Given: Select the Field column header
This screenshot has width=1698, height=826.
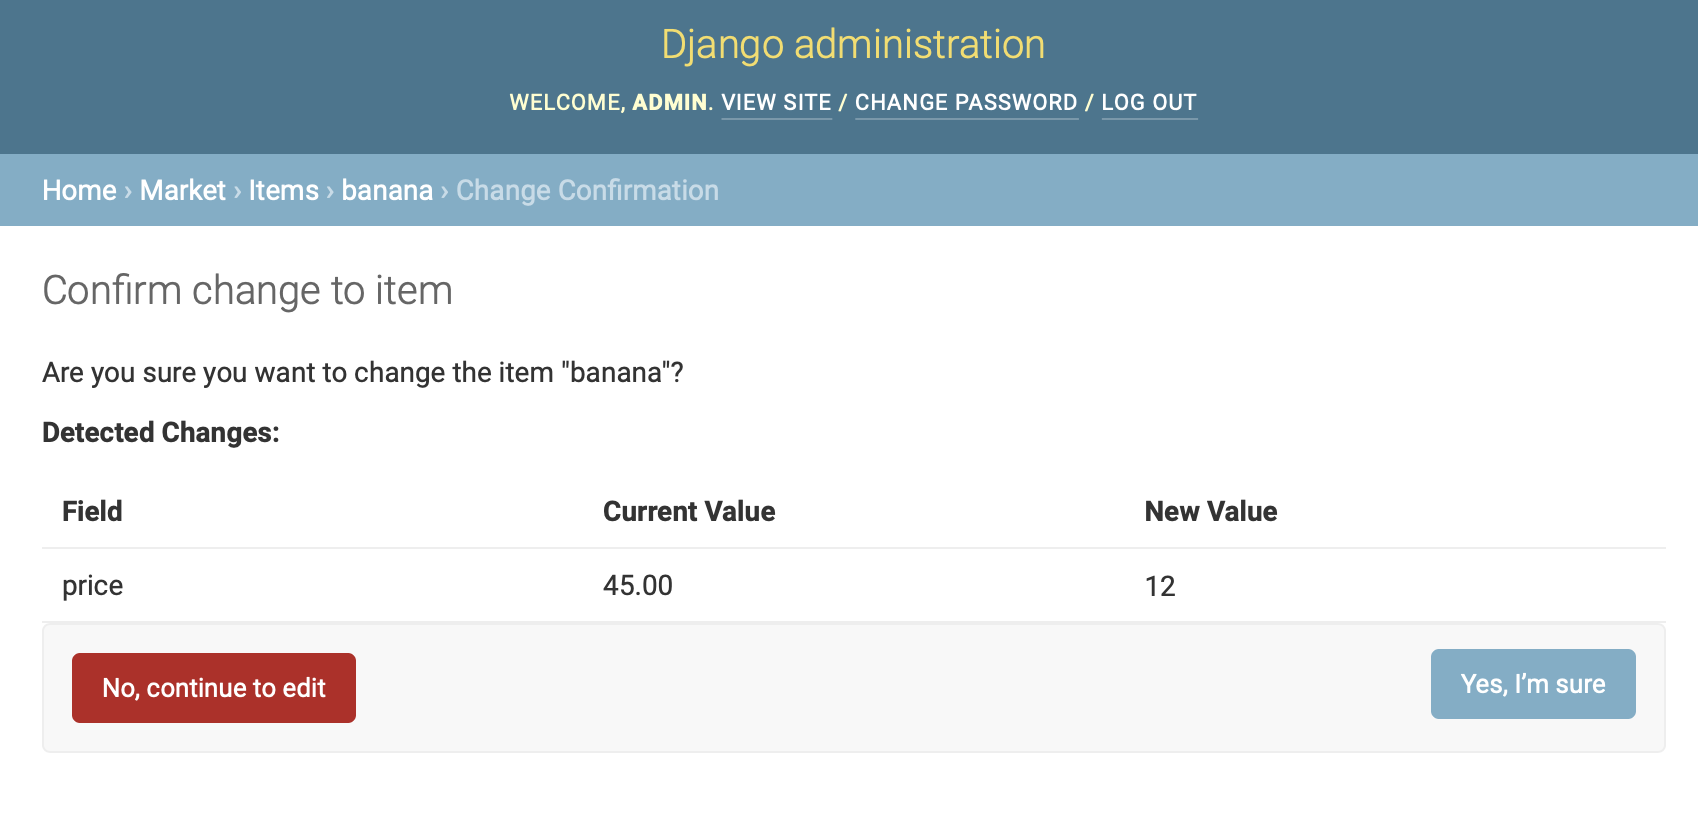Looking at the screenshot, I should (91, 511).
